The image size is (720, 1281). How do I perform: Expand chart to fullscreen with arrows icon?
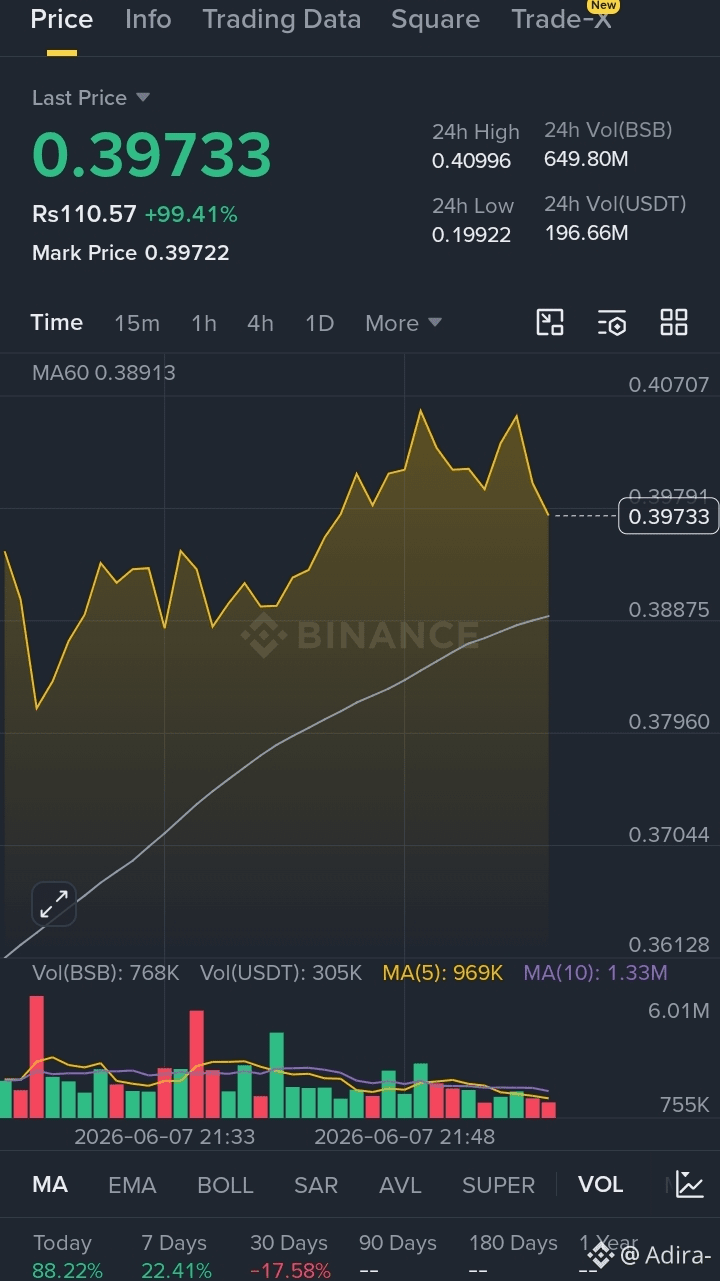(x=54, y=904)
